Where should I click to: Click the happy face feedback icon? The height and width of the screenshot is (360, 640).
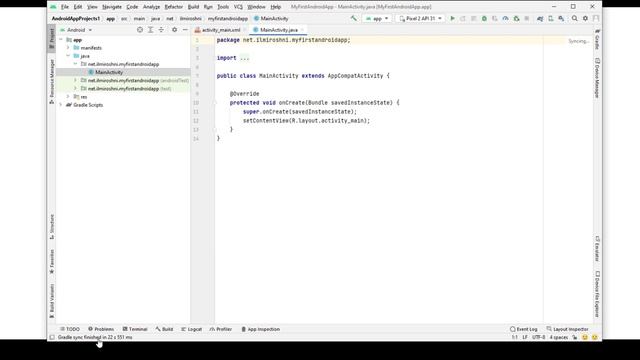pyautogui.click(x=585, y=337)
